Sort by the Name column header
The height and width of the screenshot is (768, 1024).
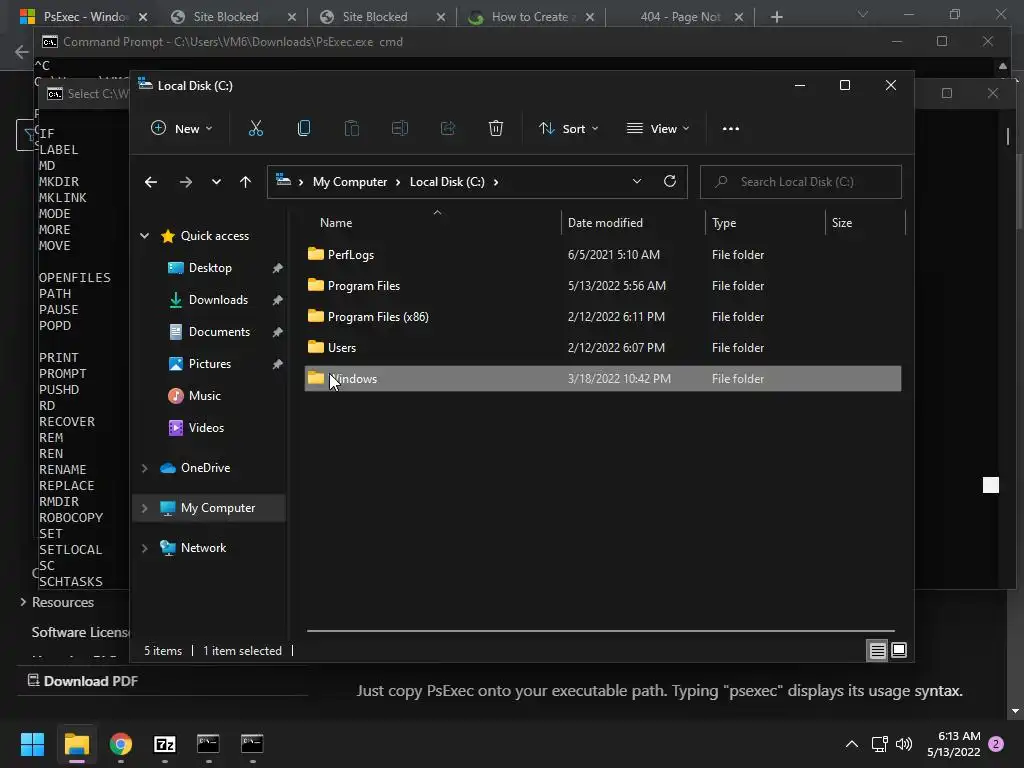(x=336, y=223)
